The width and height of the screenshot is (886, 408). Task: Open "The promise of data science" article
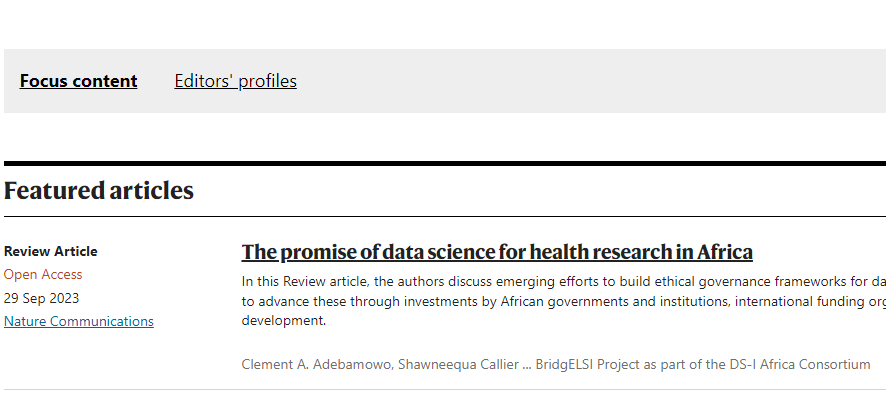click(497, 252)
